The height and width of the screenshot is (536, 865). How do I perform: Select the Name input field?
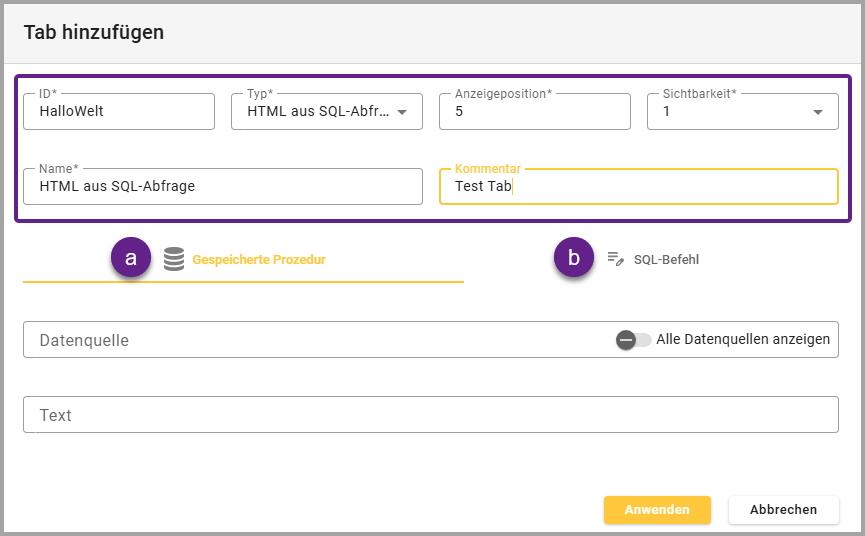coord(222,186)
